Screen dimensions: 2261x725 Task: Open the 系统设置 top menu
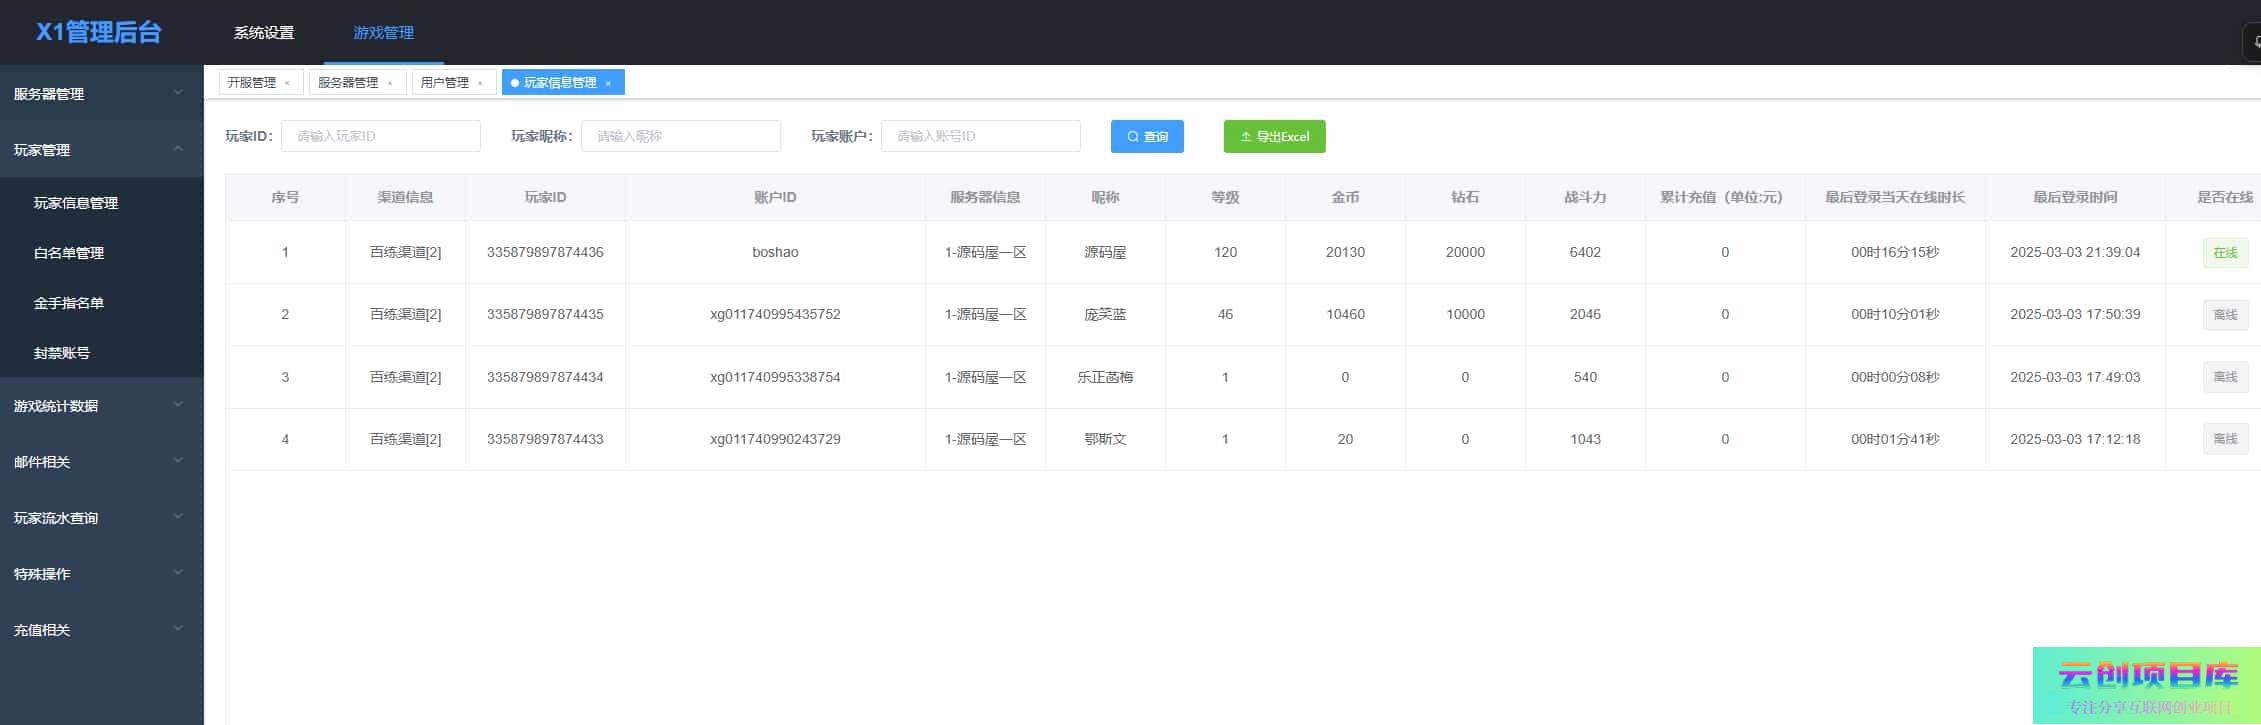tap(264, 33)
